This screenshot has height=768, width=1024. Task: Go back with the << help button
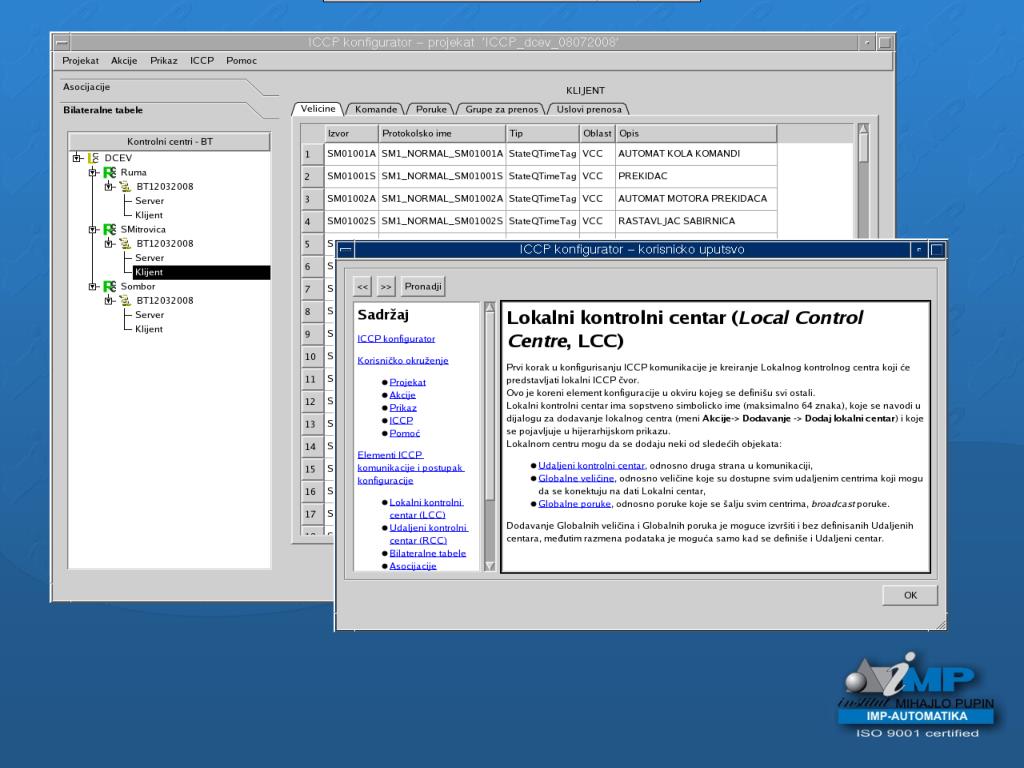pos(363,288)
